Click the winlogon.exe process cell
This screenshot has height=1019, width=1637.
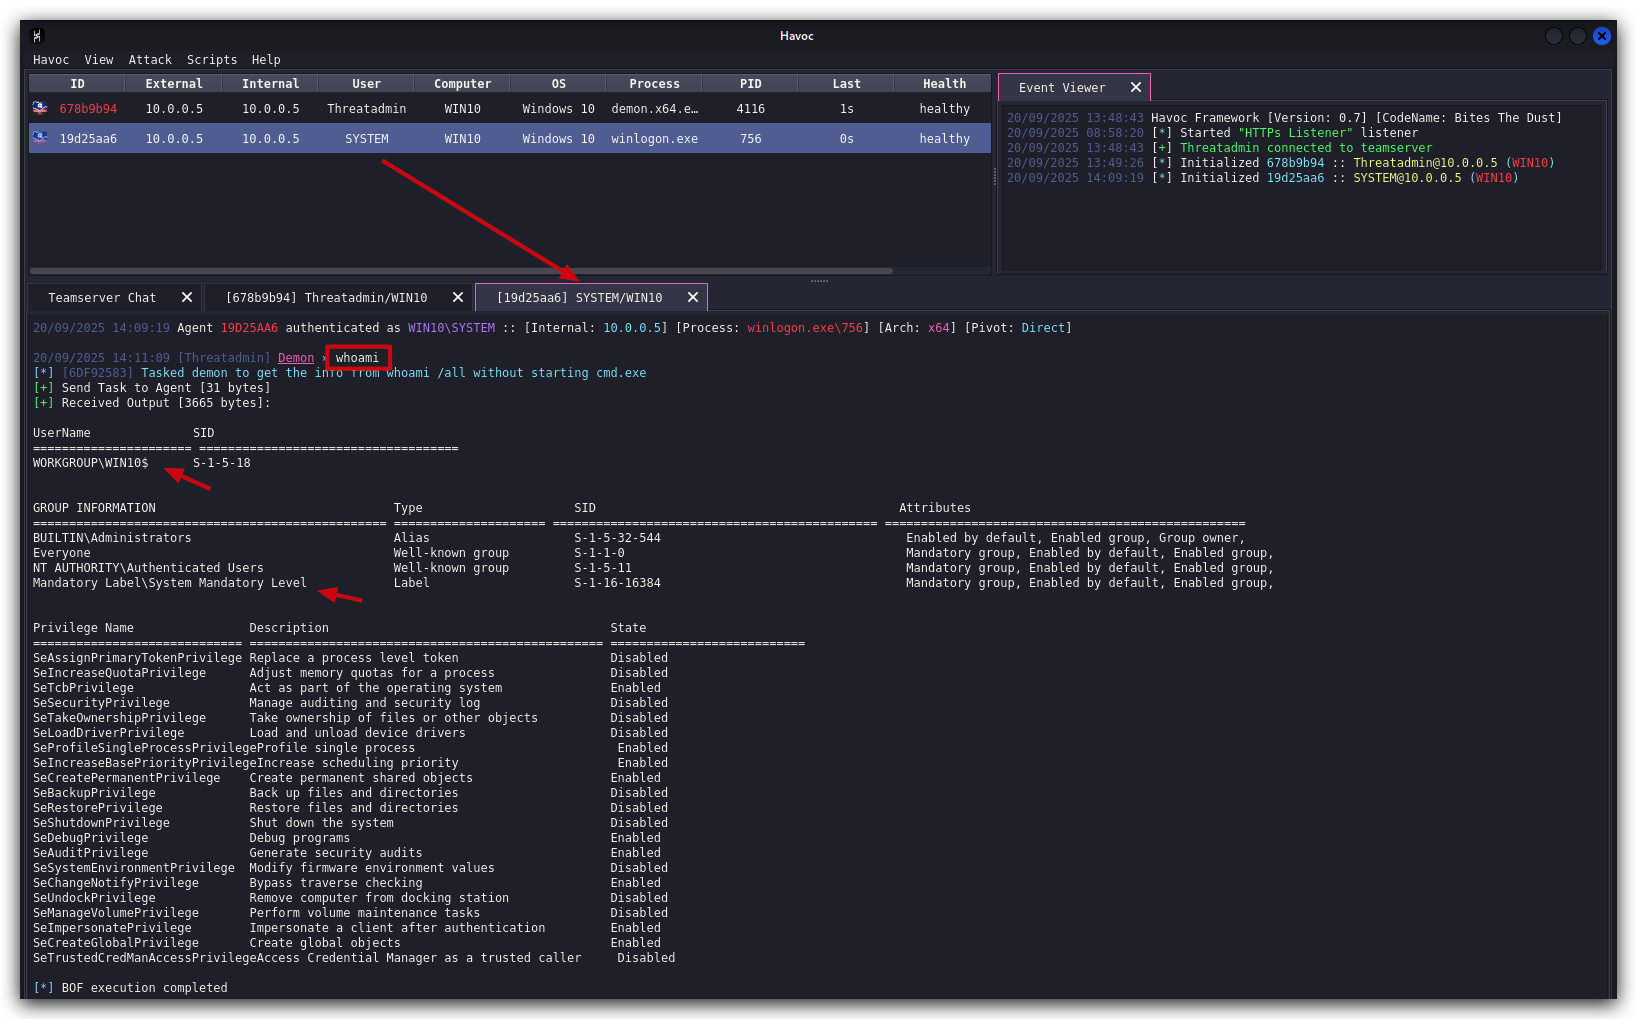coord(655,139)
